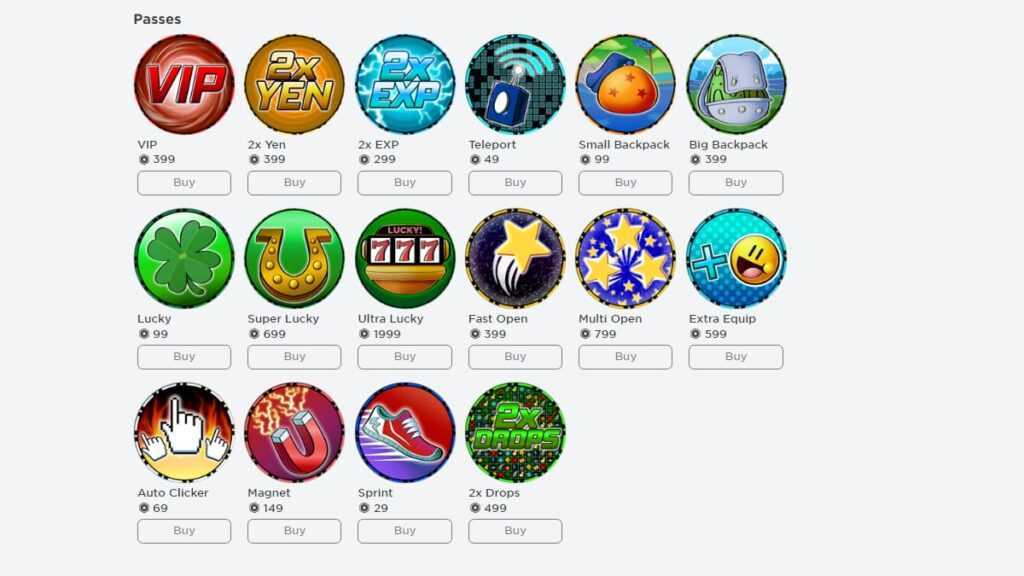Select the Super Lucky horseshoe icon
The height and width of the screenshot is (576, 1024).
(x=295, y=259)
